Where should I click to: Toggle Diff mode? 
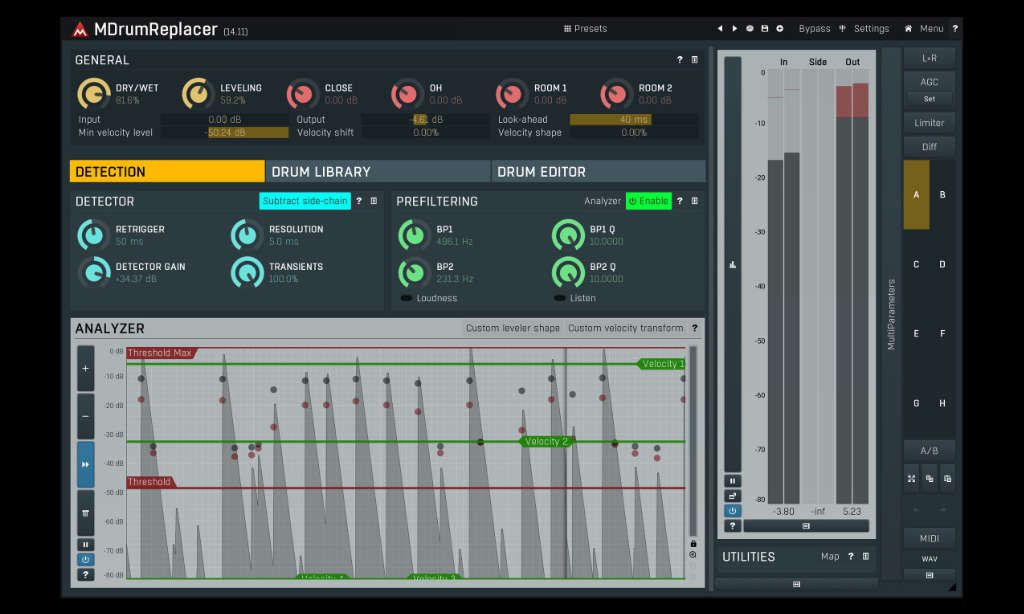929,147
